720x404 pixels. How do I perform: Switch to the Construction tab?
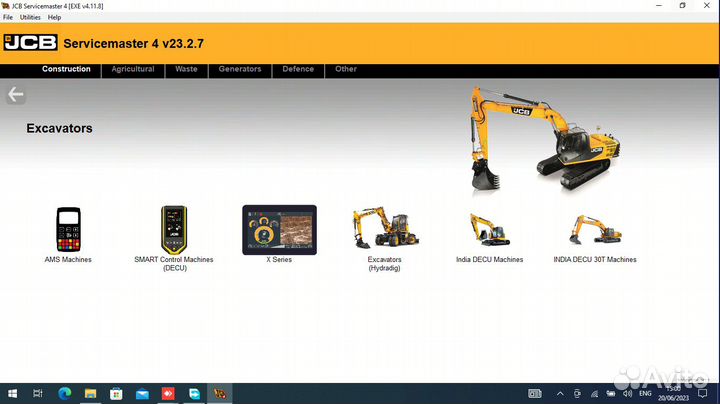tap(66, 69)
